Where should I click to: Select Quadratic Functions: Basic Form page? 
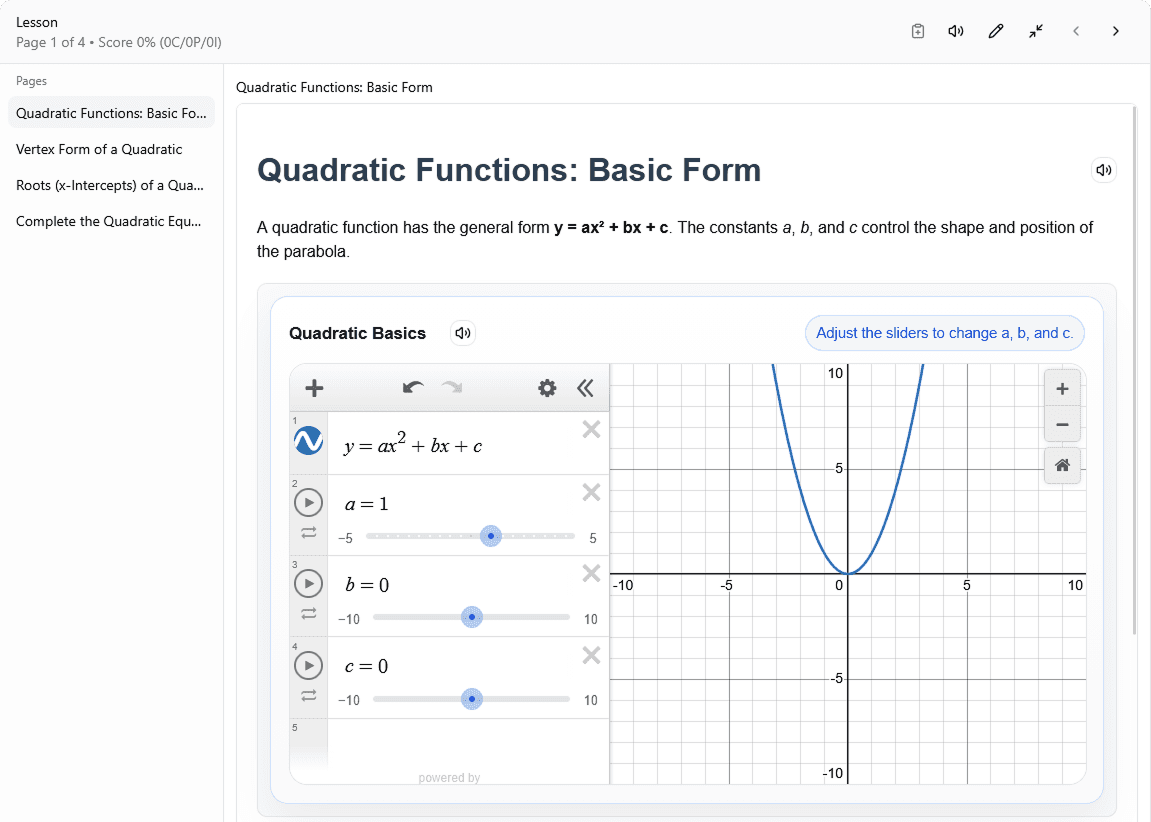tap(112, 113)
